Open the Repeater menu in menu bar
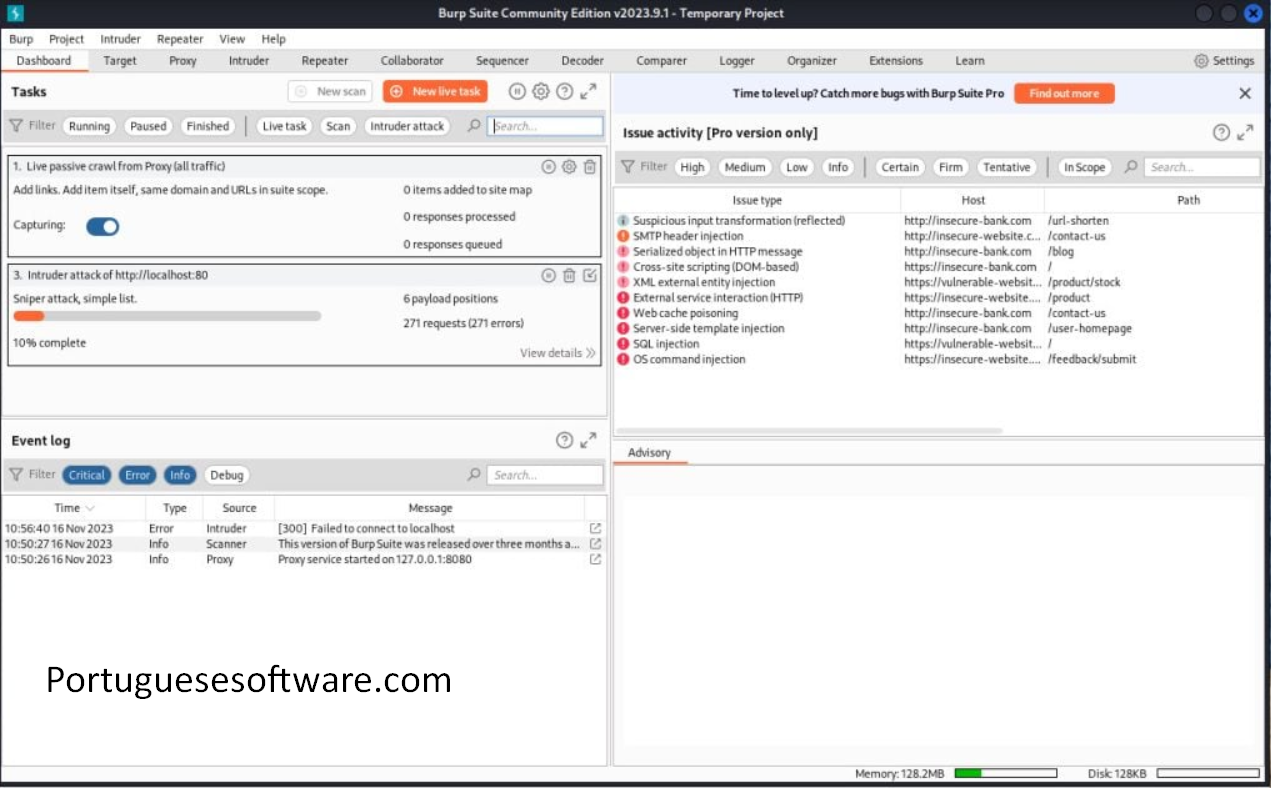This screenshot has height=788, width=1271. [180, 39]
